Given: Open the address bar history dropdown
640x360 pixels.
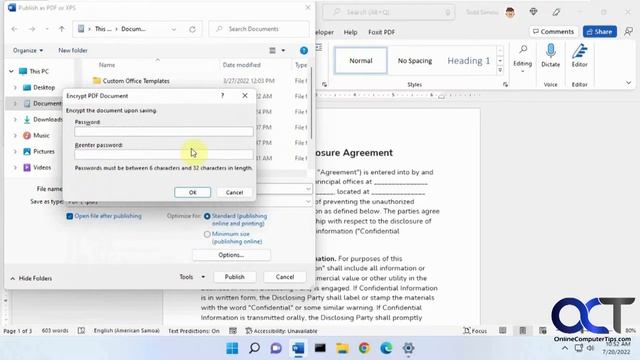Looking at the screenshot, I should tap(174, 29).
